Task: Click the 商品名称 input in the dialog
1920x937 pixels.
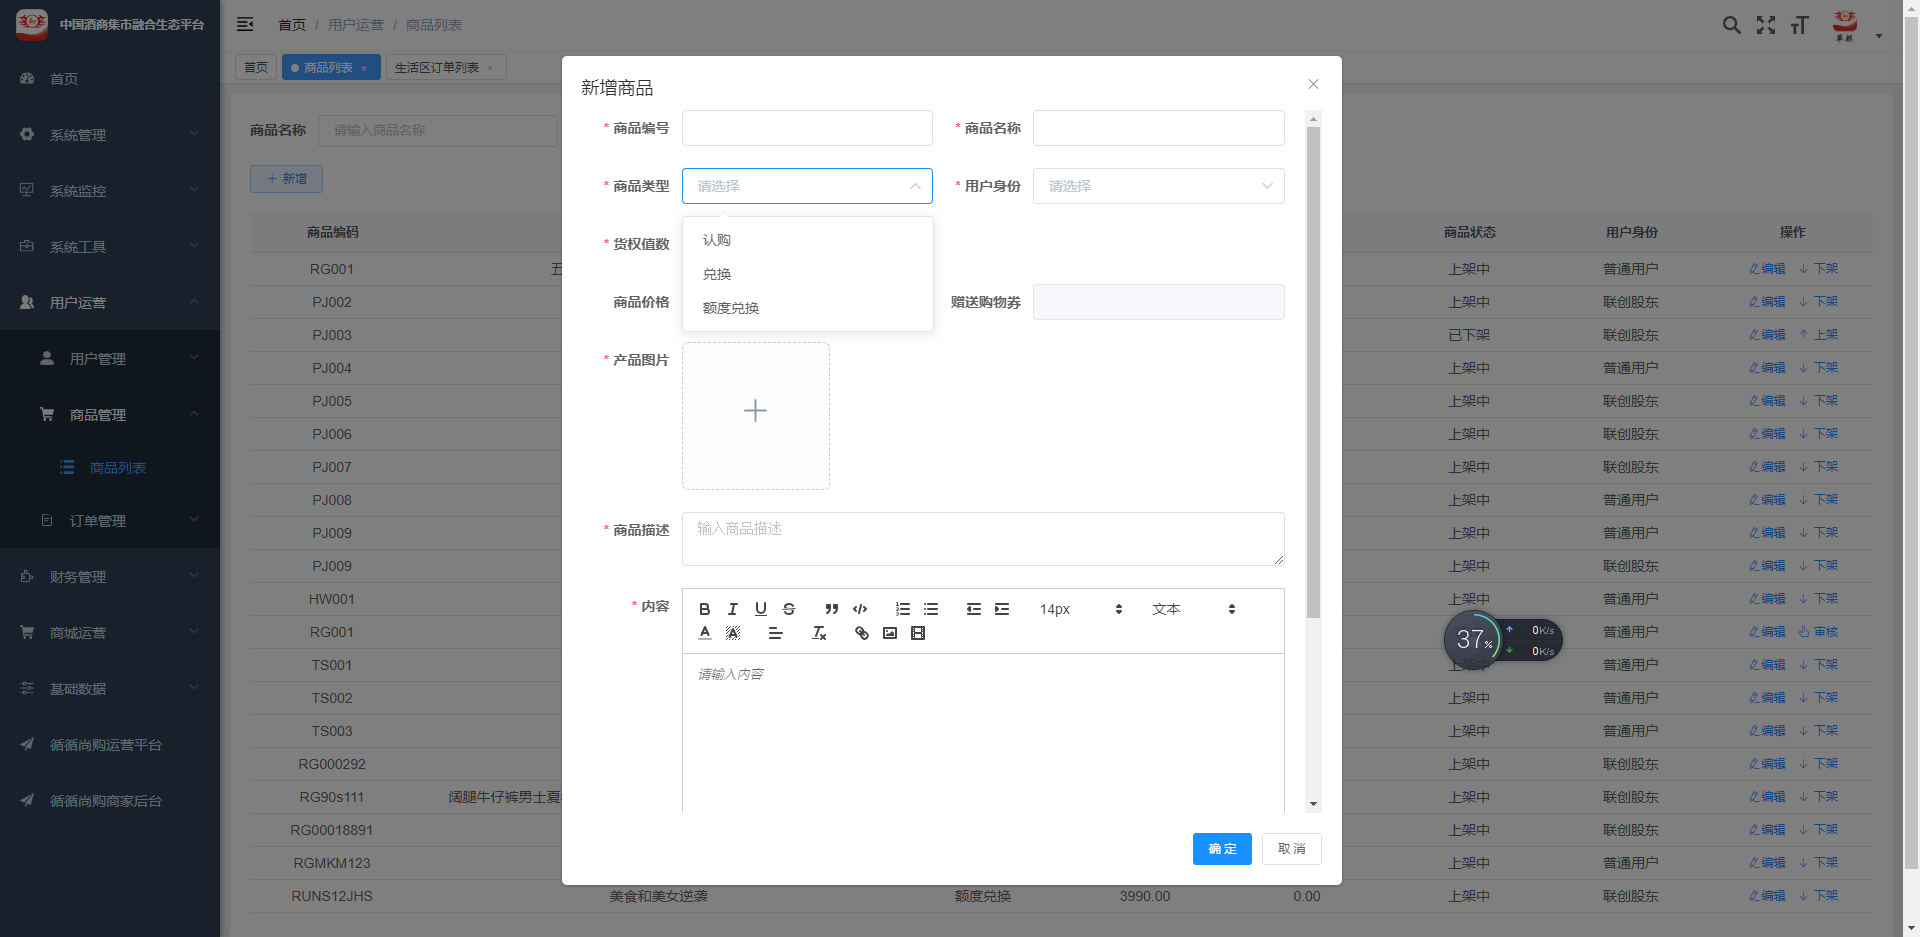Action: [x=1158, y=128]
